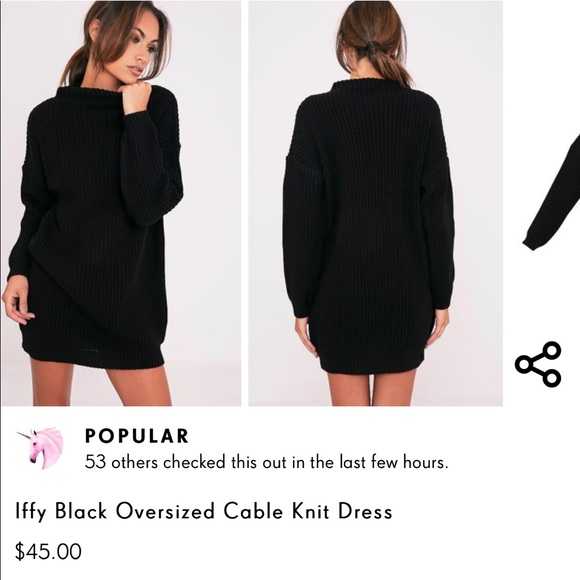Tap the sleeve cuff in the third image

pyautogui.click(x=533, y=242)
